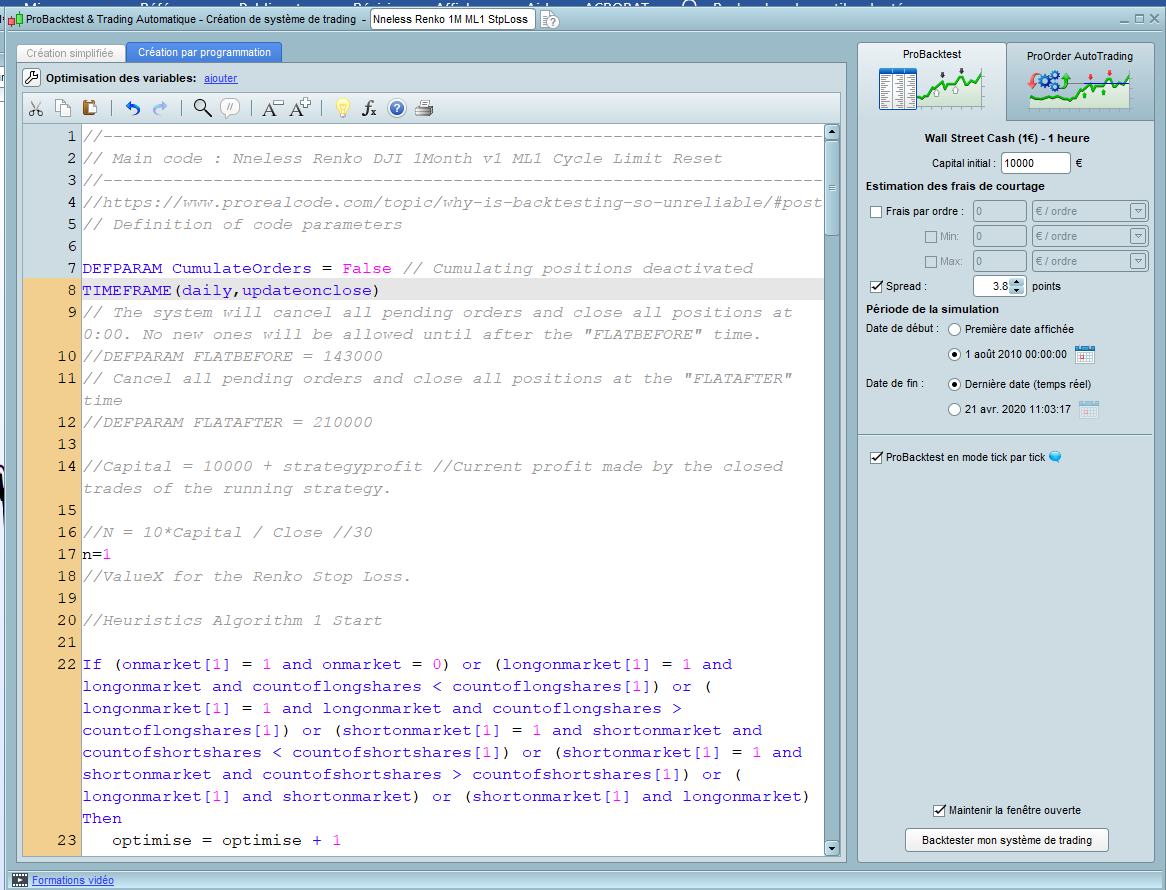The image size is (1166, 890).
Task: Cut selection with the scissors icon
Action: (x=36, y=109)
